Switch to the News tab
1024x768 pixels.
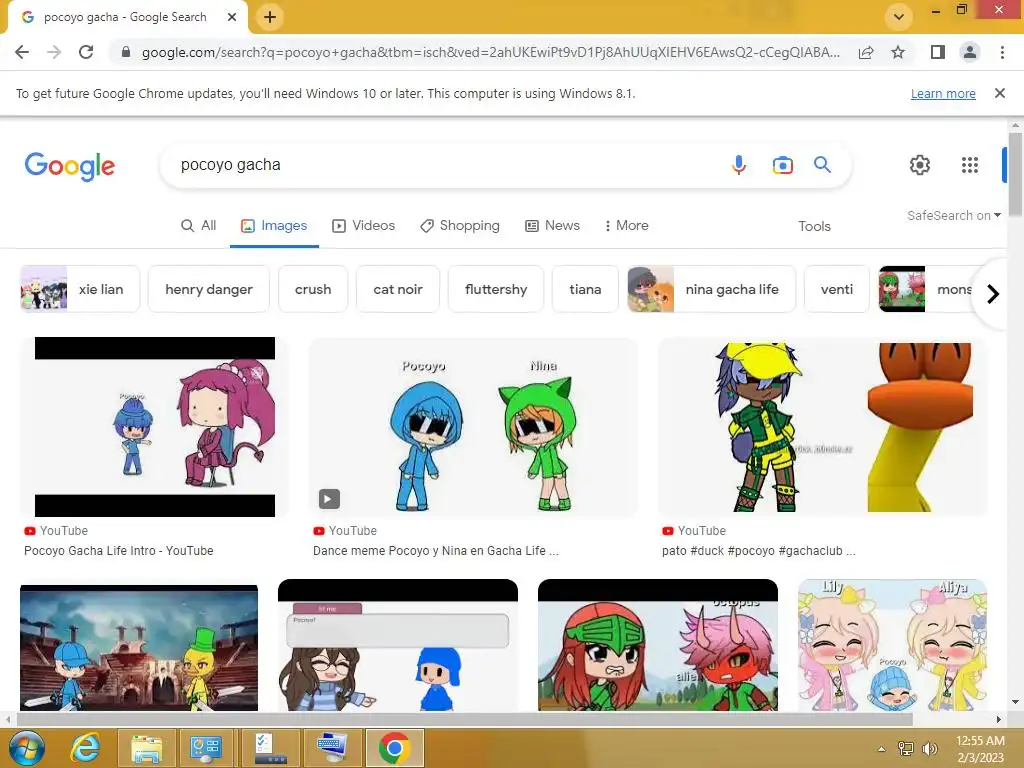tap(552, 225)
